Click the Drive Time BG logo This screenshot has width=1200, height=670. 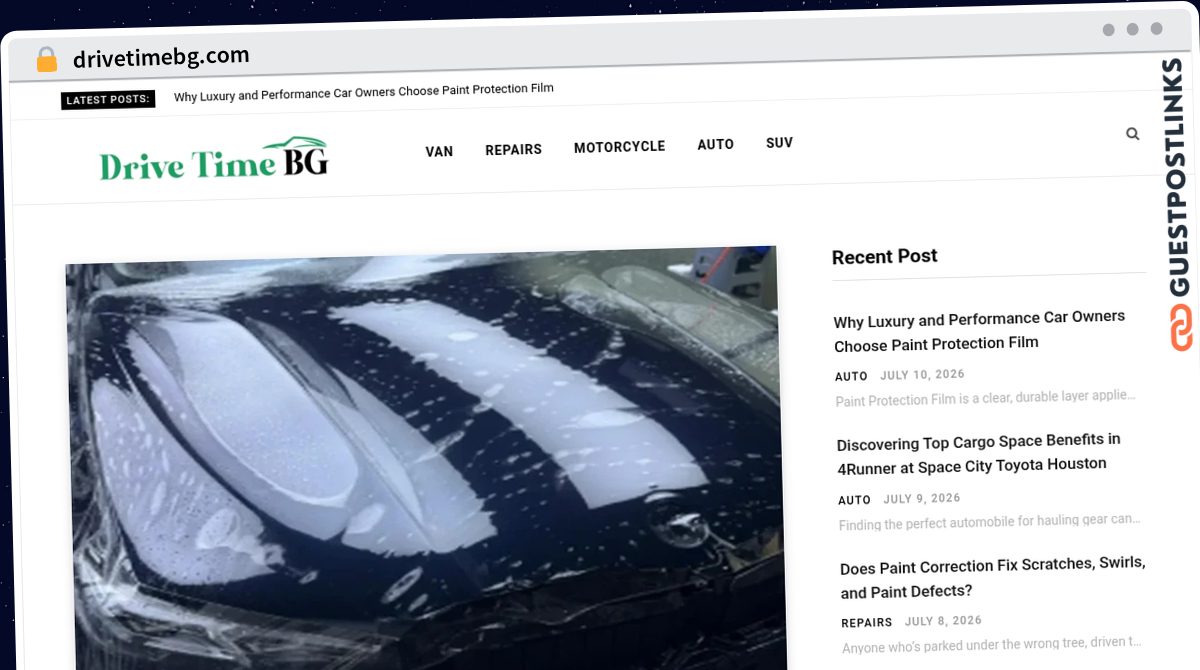pos(214,158)
